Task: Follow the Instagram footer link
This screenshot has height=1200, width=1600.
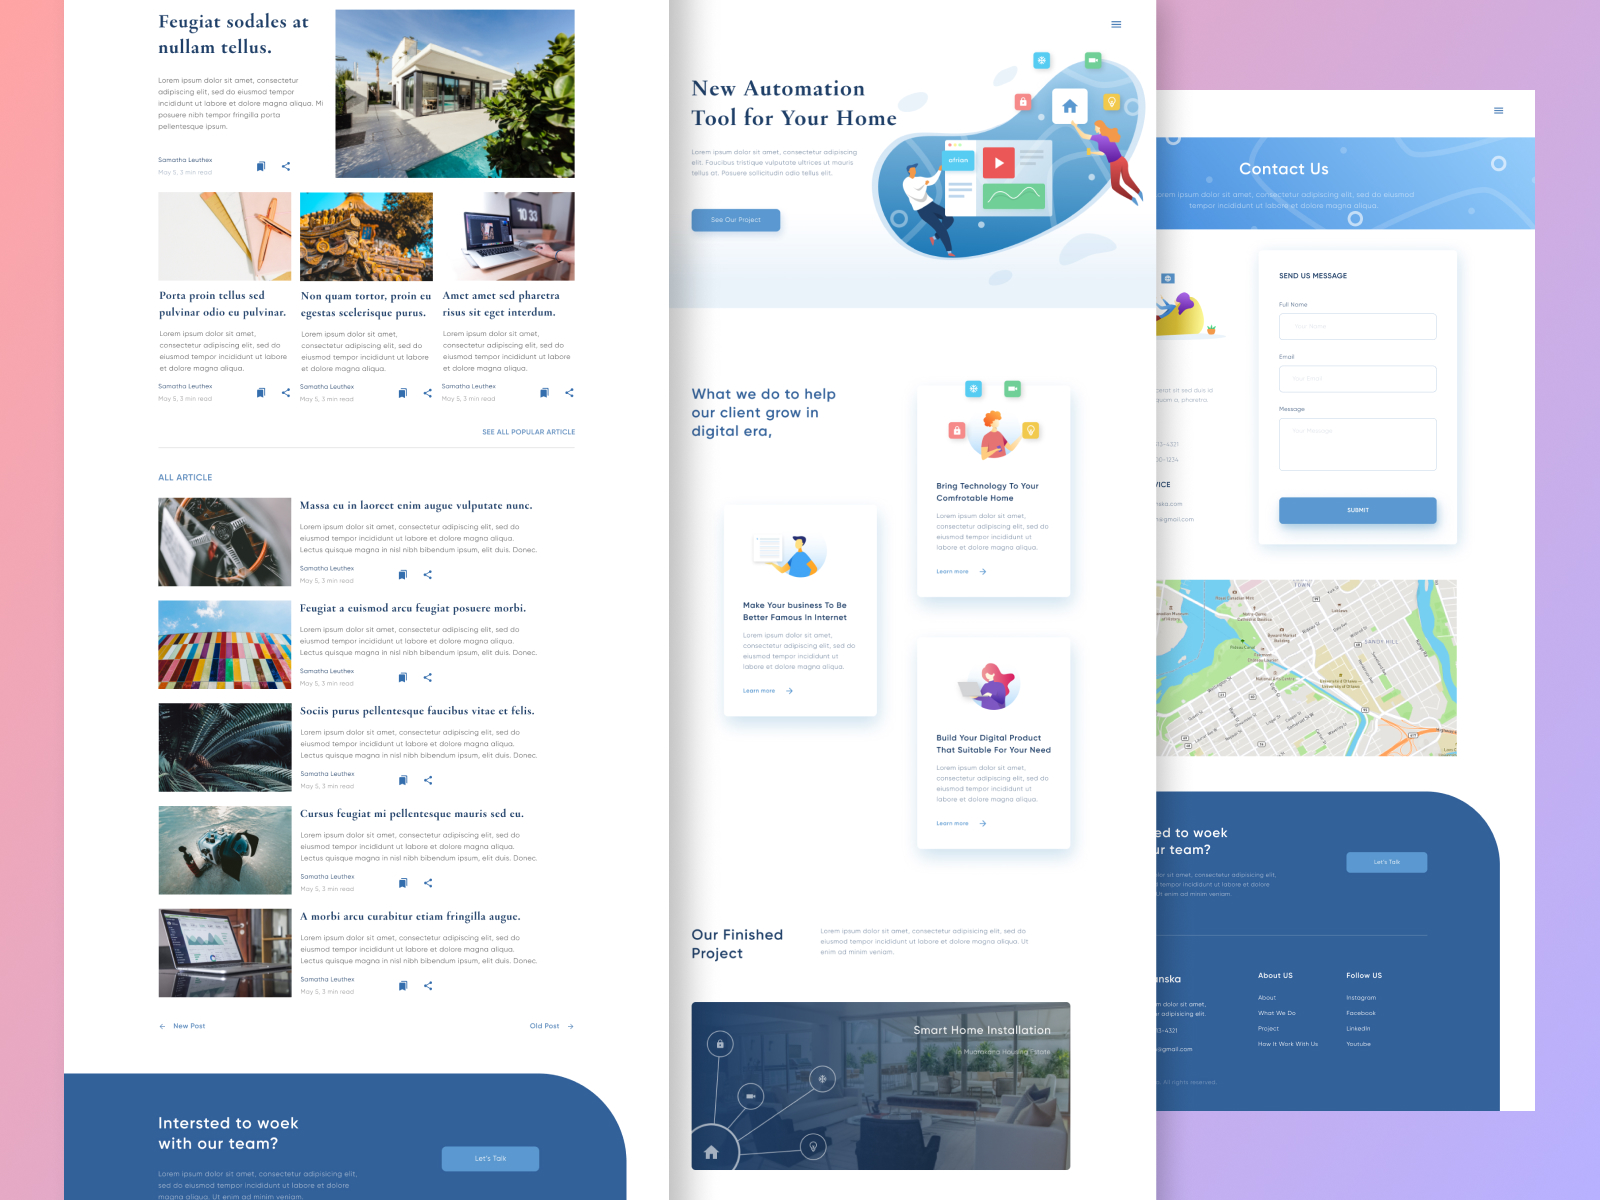Action: tap(1360, 997)
